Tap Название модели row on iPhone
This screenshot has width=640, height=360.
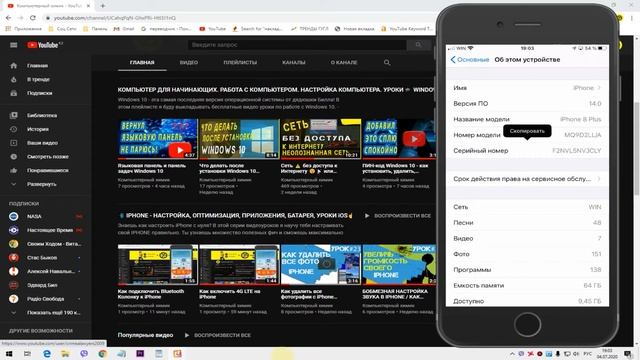(527, 119)
